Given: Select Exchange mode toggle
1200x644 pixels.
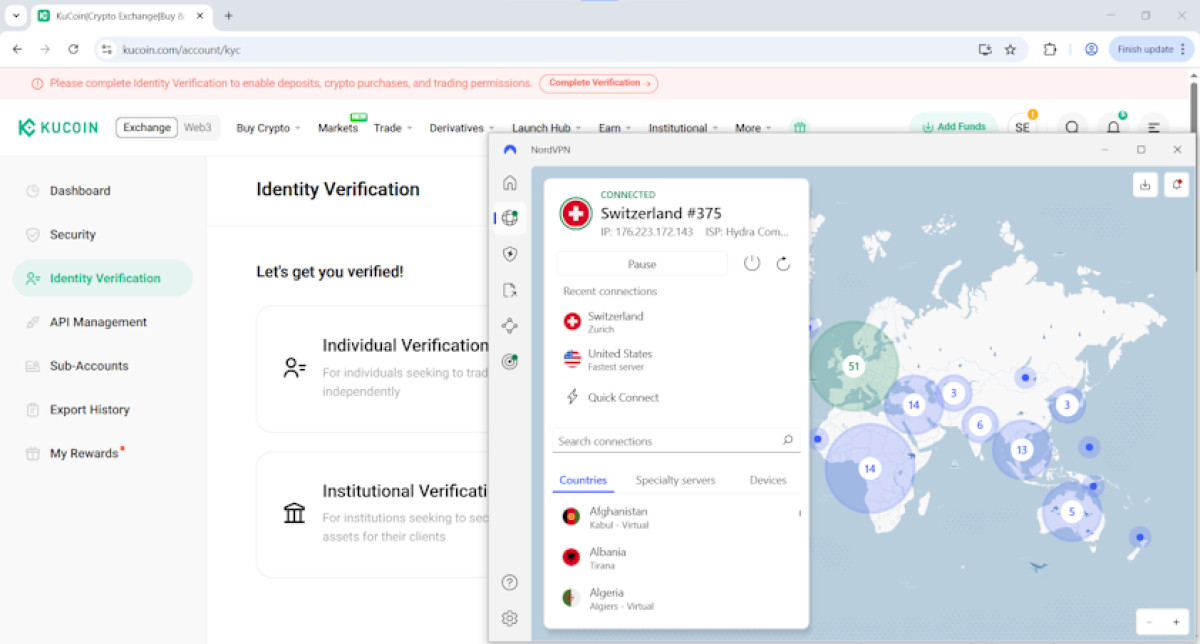Looking at the screenshot, I should click(147, 127).
